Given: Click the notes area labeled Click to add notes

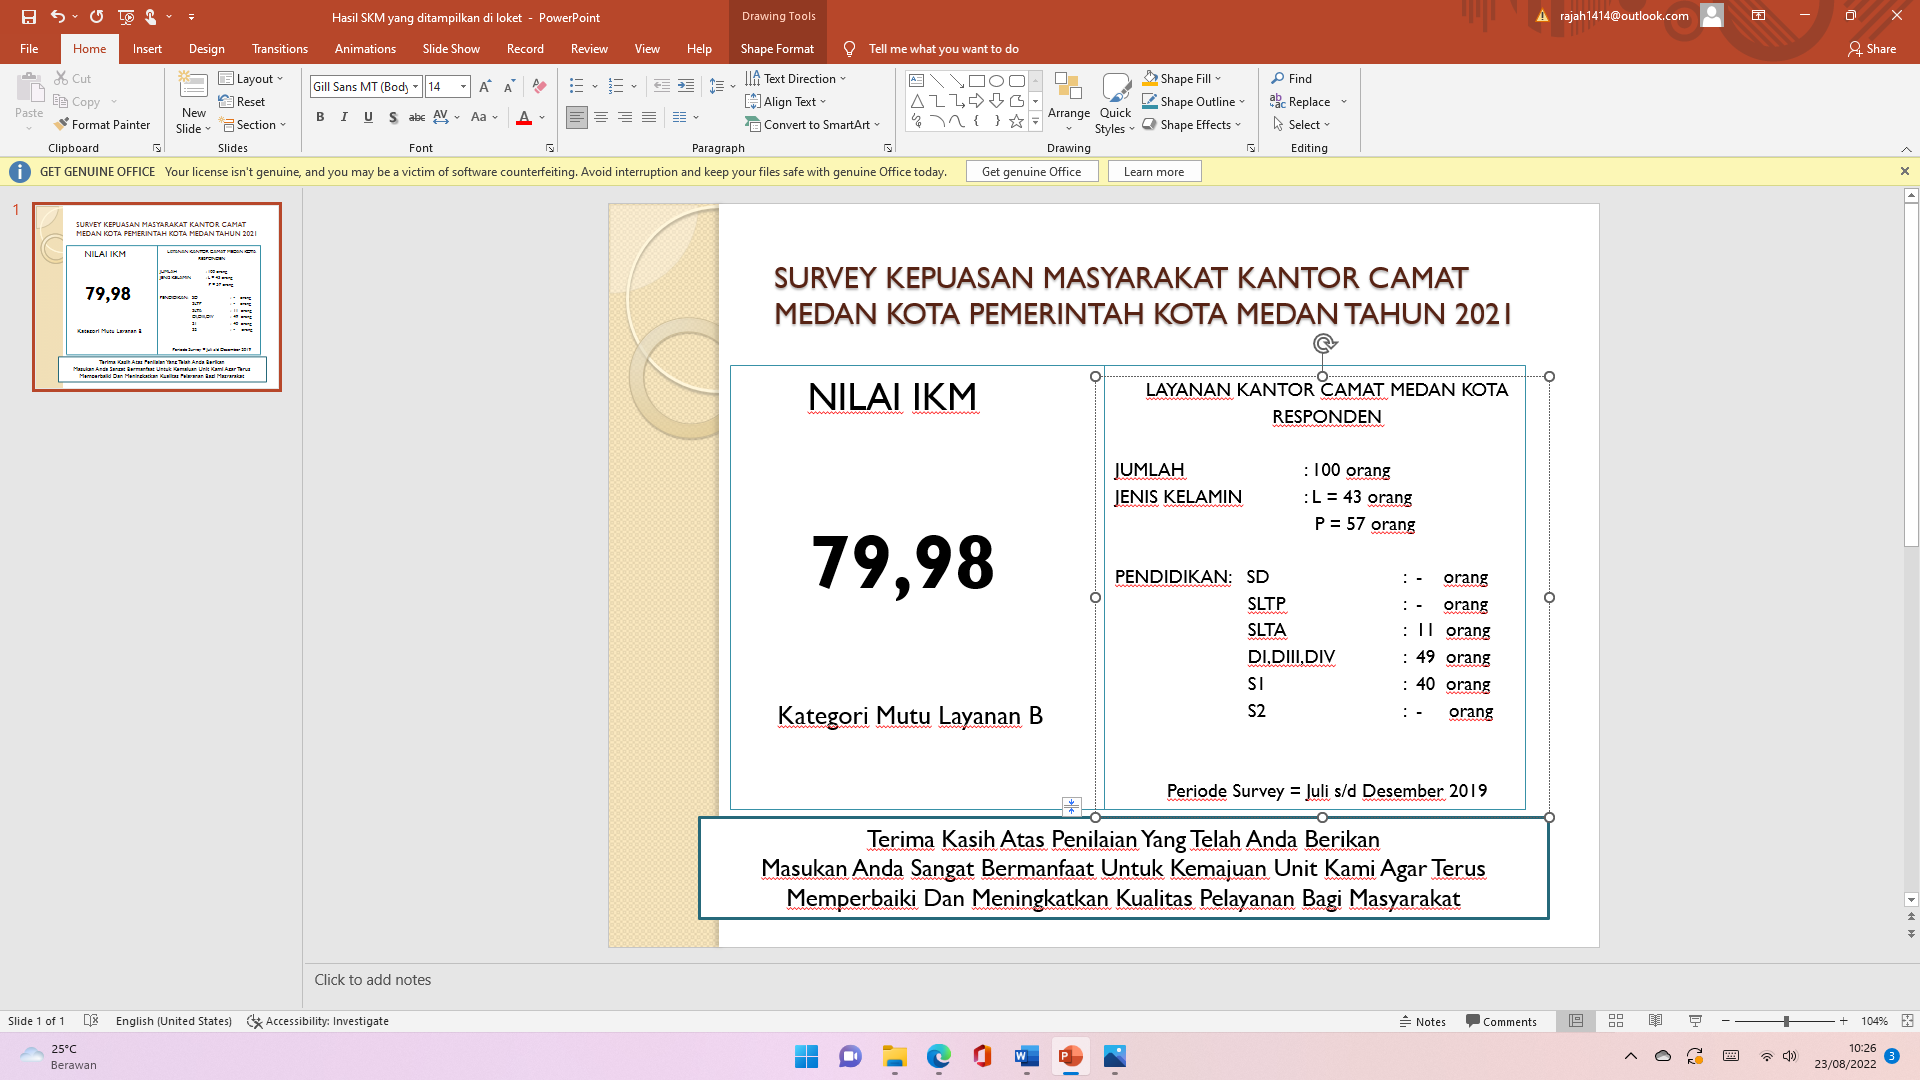Looking at the screenshot, I should coord(373,979).
